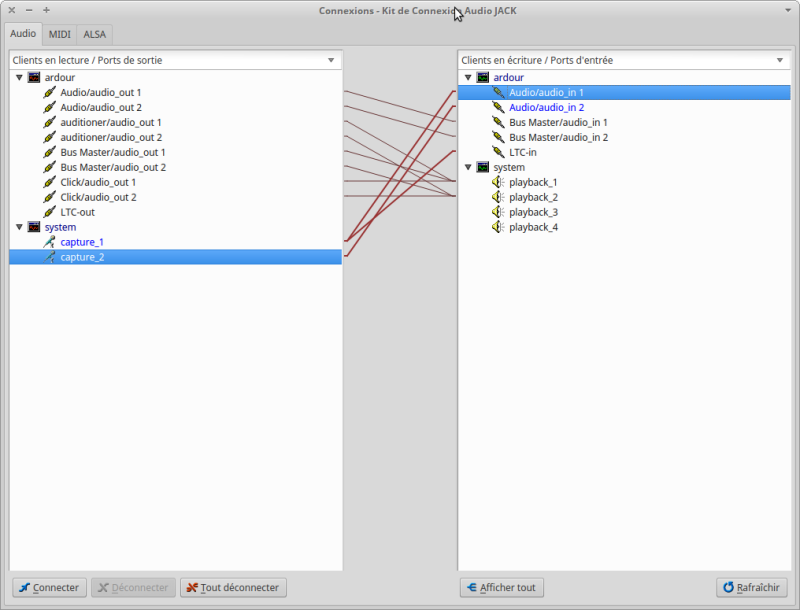
Task: Select the Click/audio_out 2 label
Action: [x=98, y=197]
